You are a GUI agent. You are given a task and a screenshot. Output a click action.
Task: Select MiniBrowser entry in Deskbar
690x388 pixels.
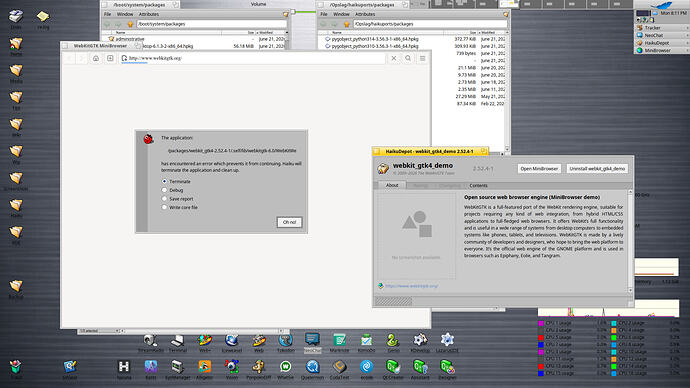click(661, 50)
